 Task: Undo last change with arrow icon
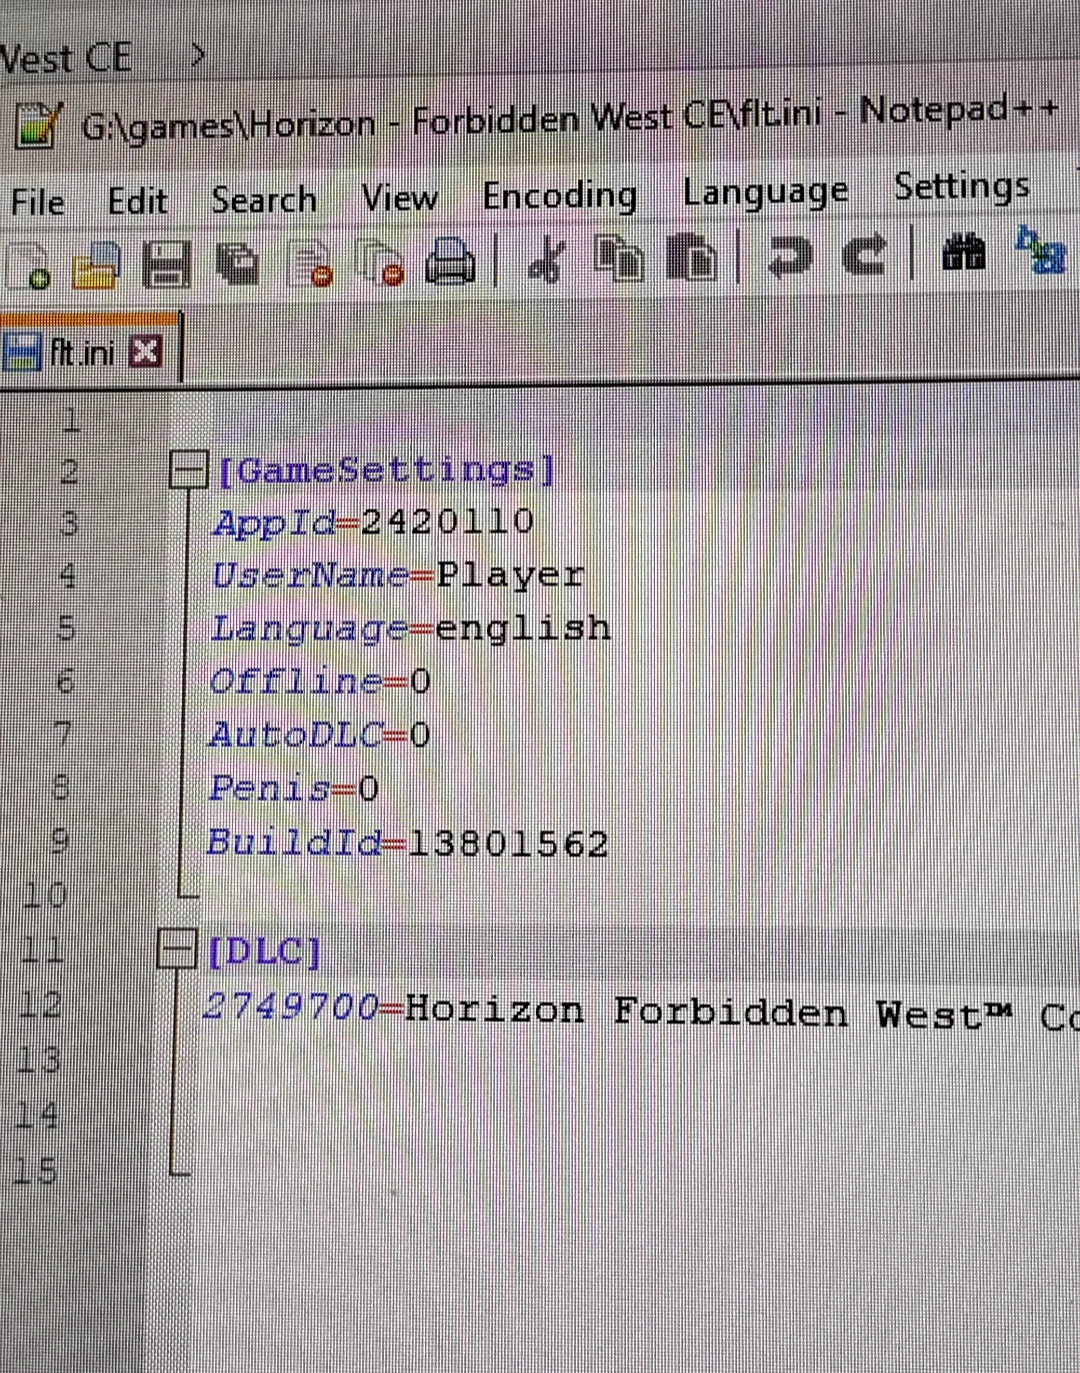point(789,255)
